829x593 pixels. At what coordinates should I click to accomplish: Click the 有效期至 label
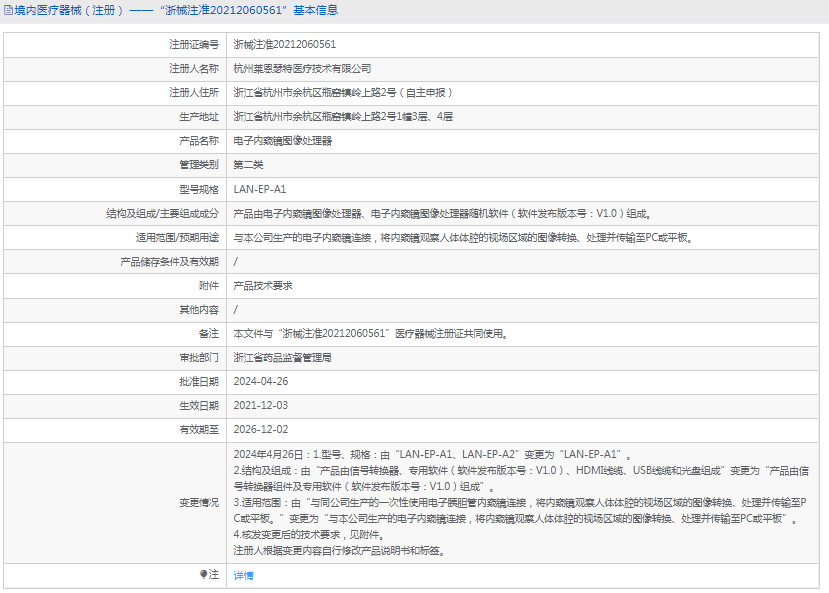point(199,430)
